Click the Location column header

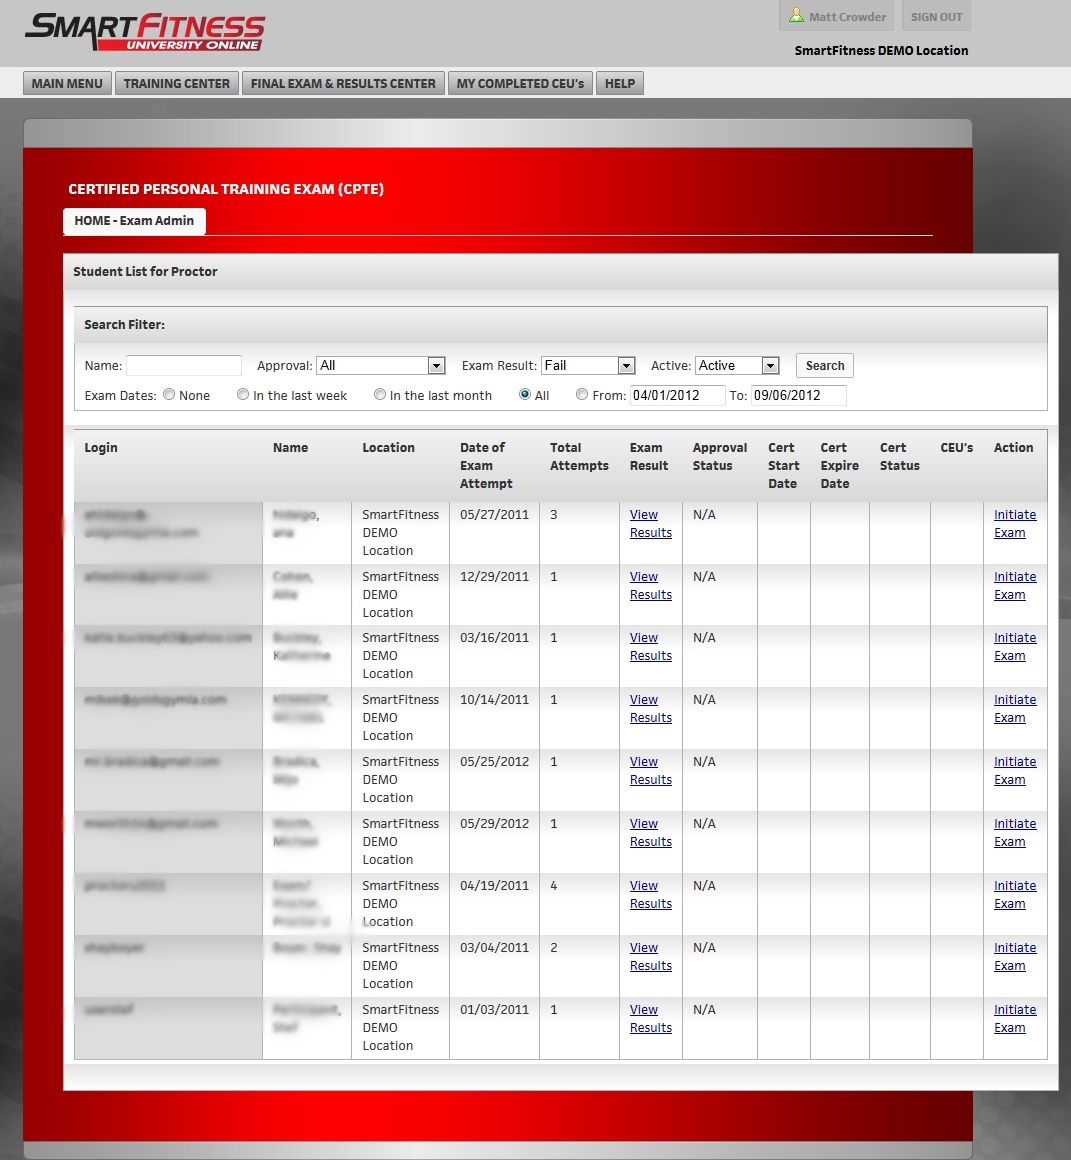point(388,448)
